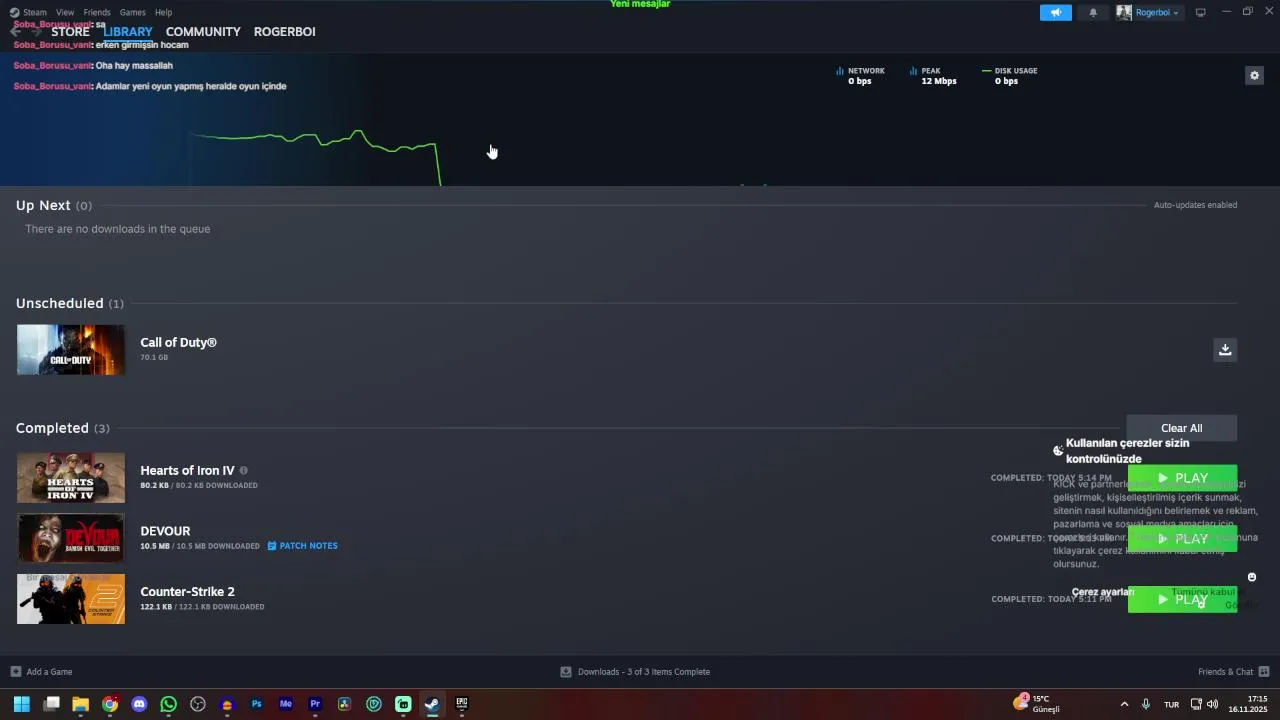Click the announcements megaphone button
The width and height of the screenshot is (1280, 720).
[x=1055, y=12]
